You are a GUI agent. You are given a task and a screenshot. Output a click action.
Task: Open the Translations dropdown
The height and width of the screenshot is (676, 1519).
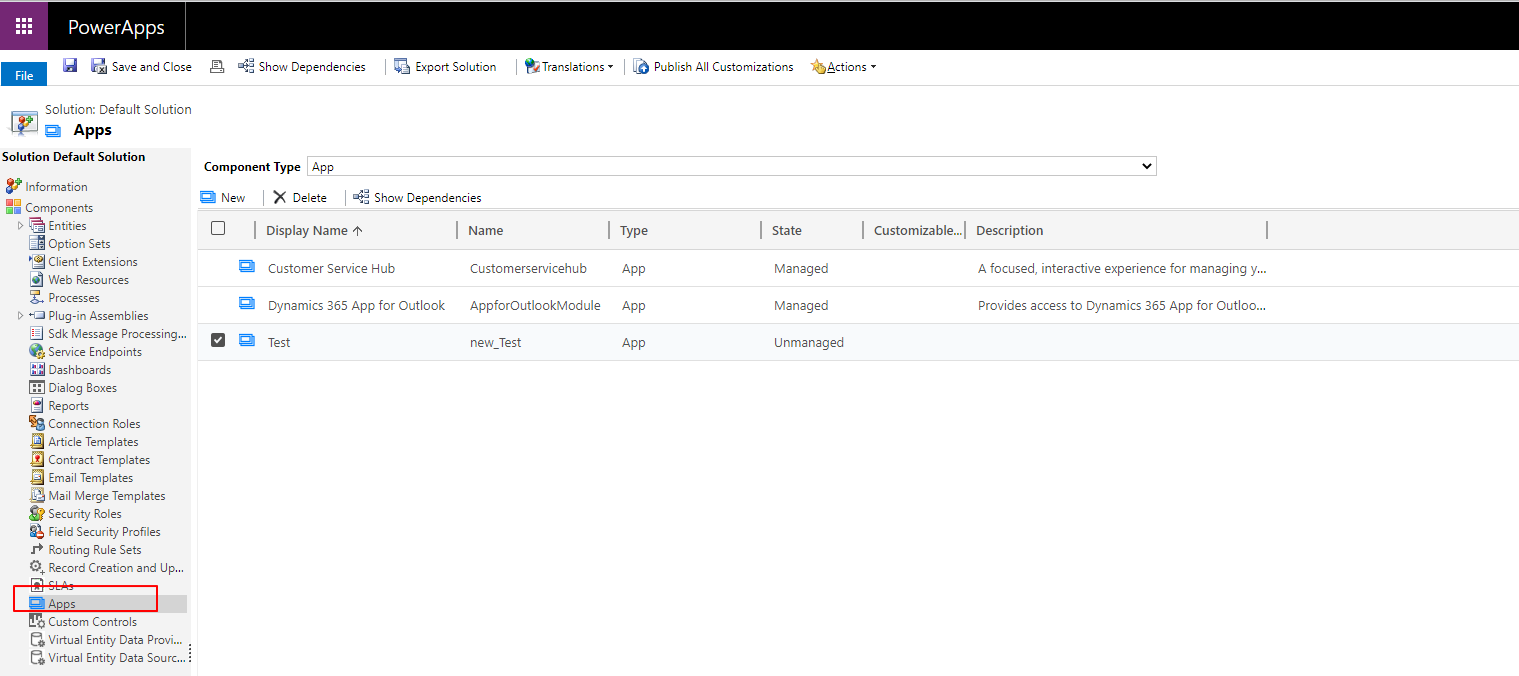[x=569, y=66]
